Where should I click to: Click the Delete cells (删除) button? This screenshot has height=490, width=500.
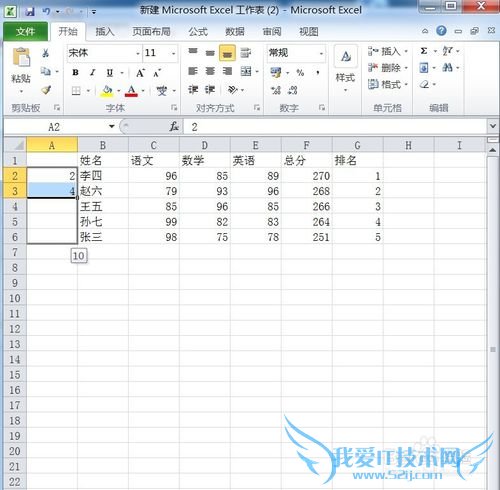[x=388, y=68]
